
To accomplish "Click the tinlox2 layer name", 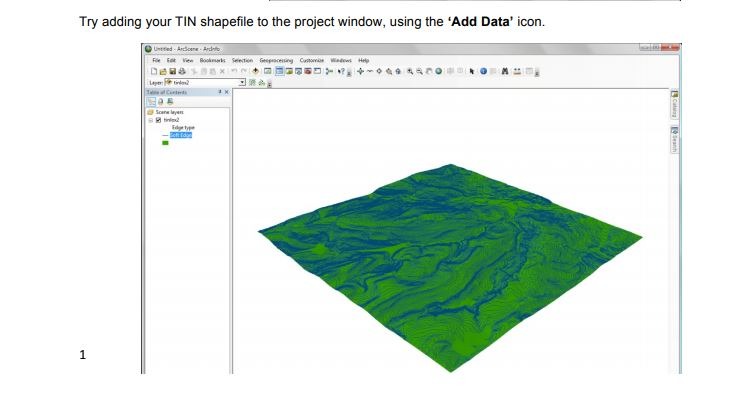I will pyautogui.click(x=171, y=120).
